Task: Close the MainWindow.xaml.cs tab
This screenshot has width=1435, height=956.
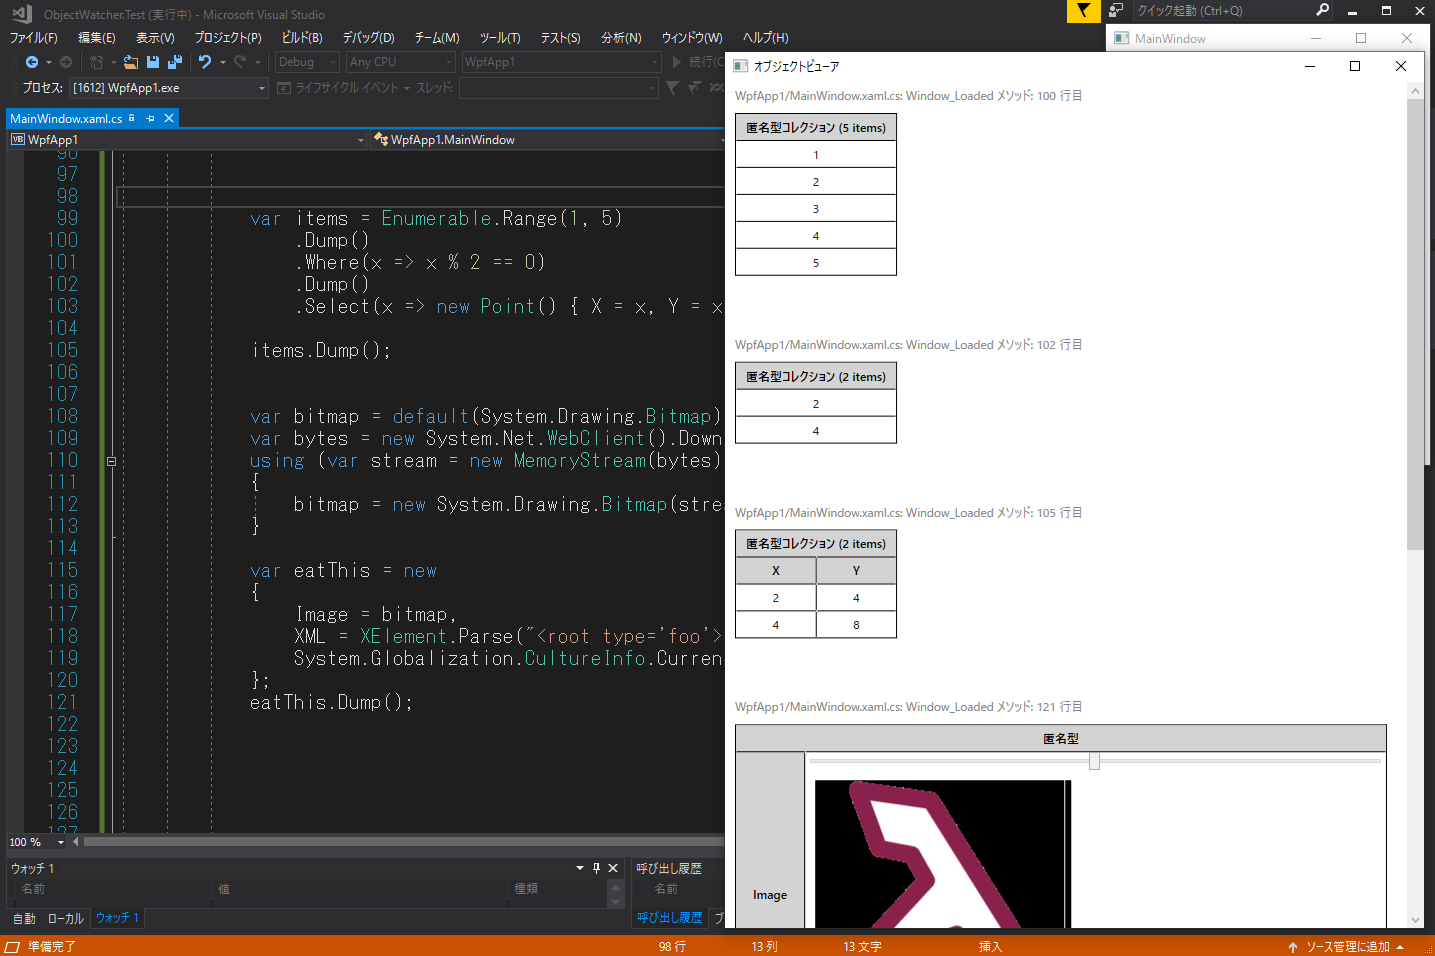Action: tap(169, 118)
